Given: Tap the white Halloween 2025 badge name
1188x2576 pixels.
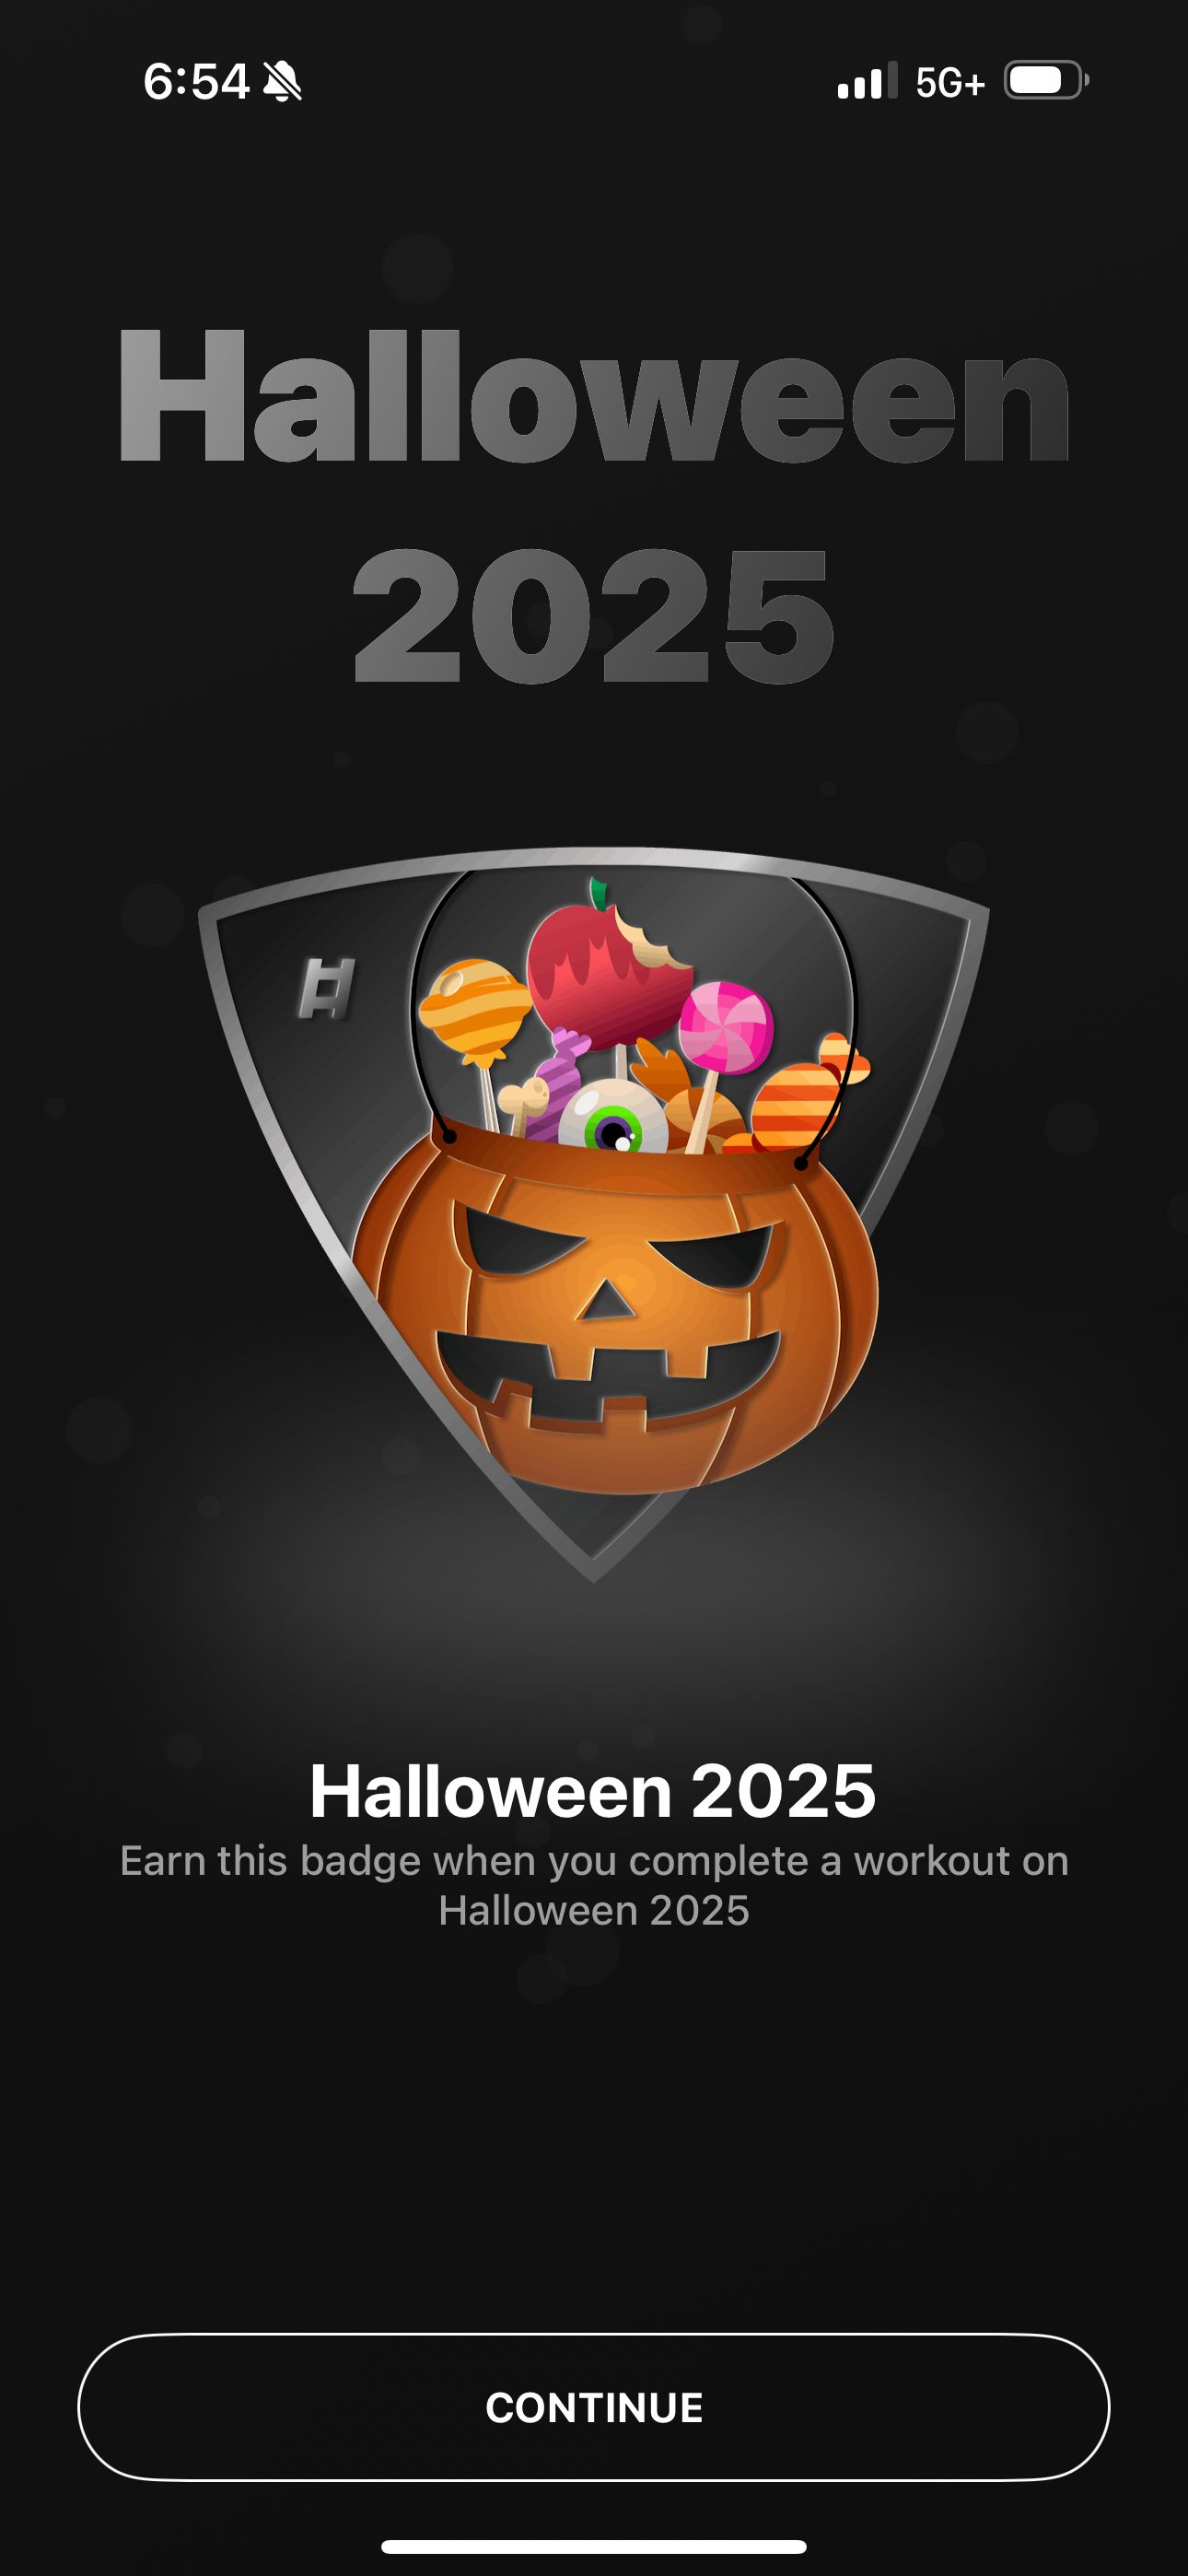Looking at the screenshot, I should coord(593,1791).
